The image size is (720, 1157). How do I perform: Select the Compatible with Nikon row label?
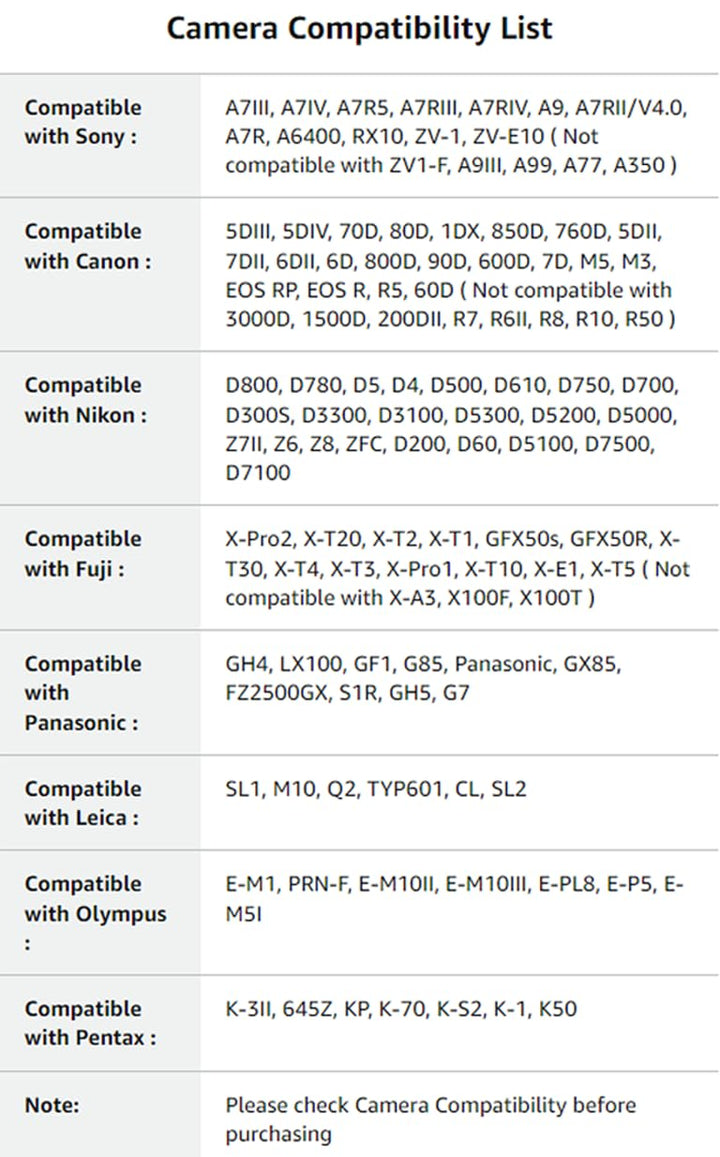click(x=85, y=400)
